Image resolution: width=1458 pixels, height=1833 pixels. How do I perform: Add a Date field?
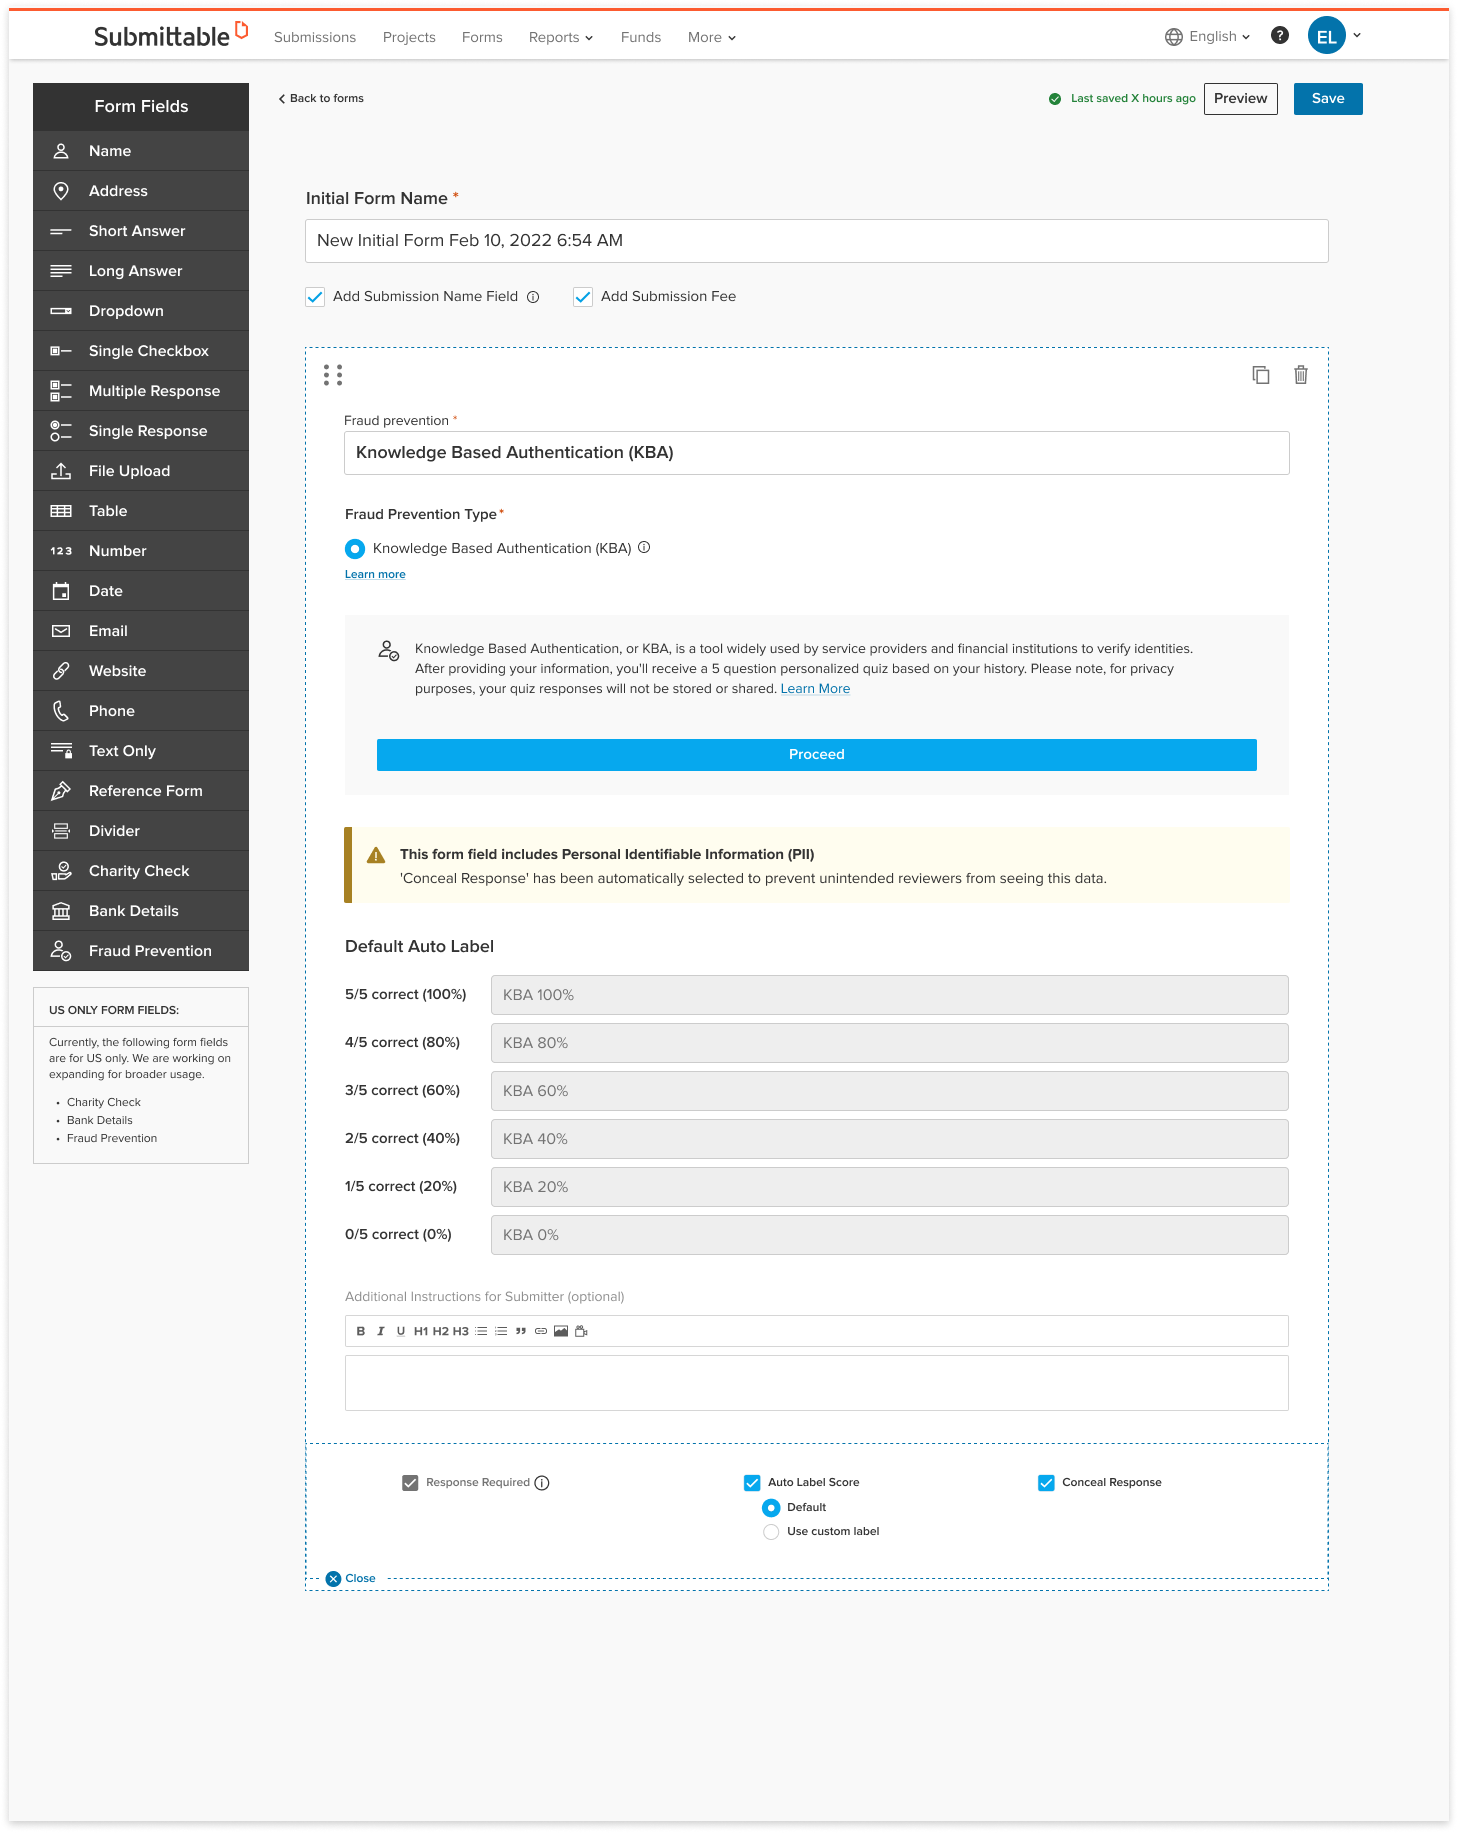(141, 591)
